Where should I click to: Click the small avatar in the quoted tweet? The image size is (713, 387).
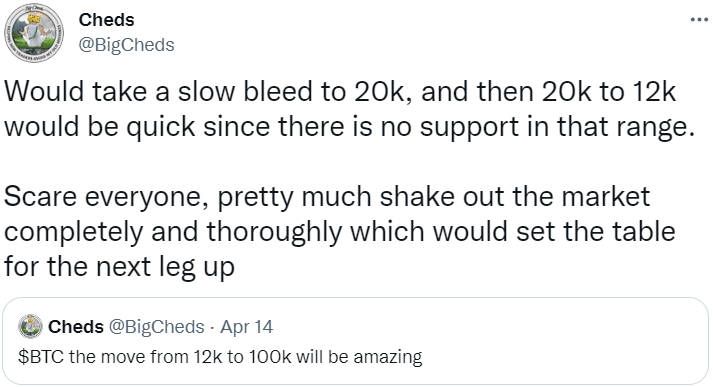(30, 326)
